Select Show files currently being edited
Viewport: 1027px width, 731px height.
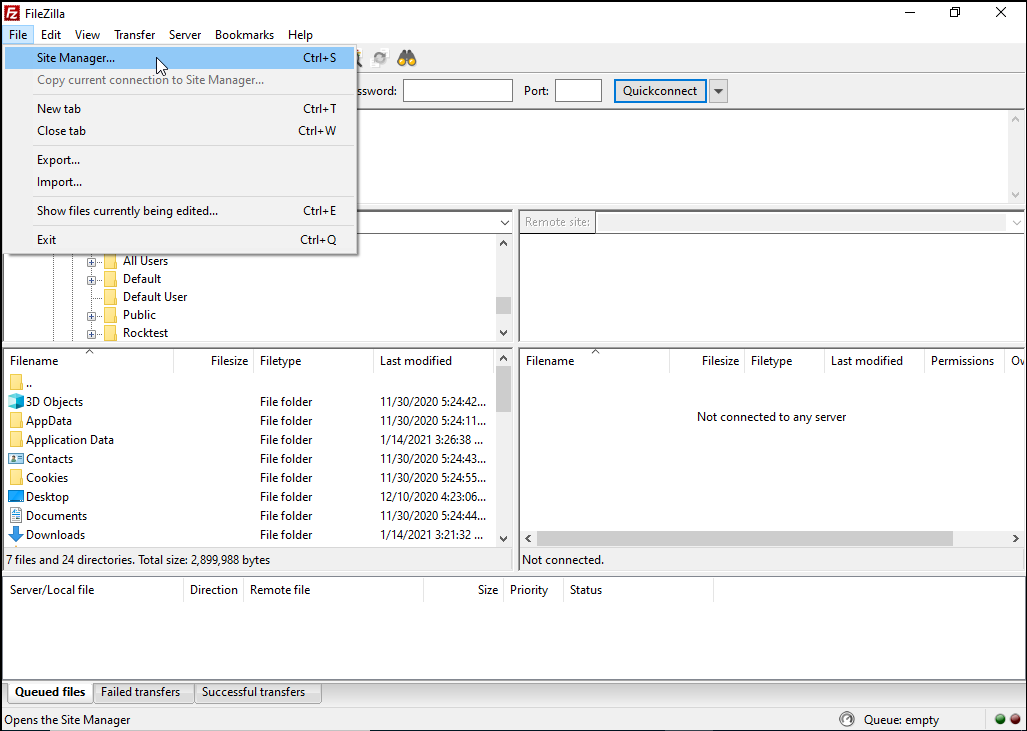[x=179, y=211]
